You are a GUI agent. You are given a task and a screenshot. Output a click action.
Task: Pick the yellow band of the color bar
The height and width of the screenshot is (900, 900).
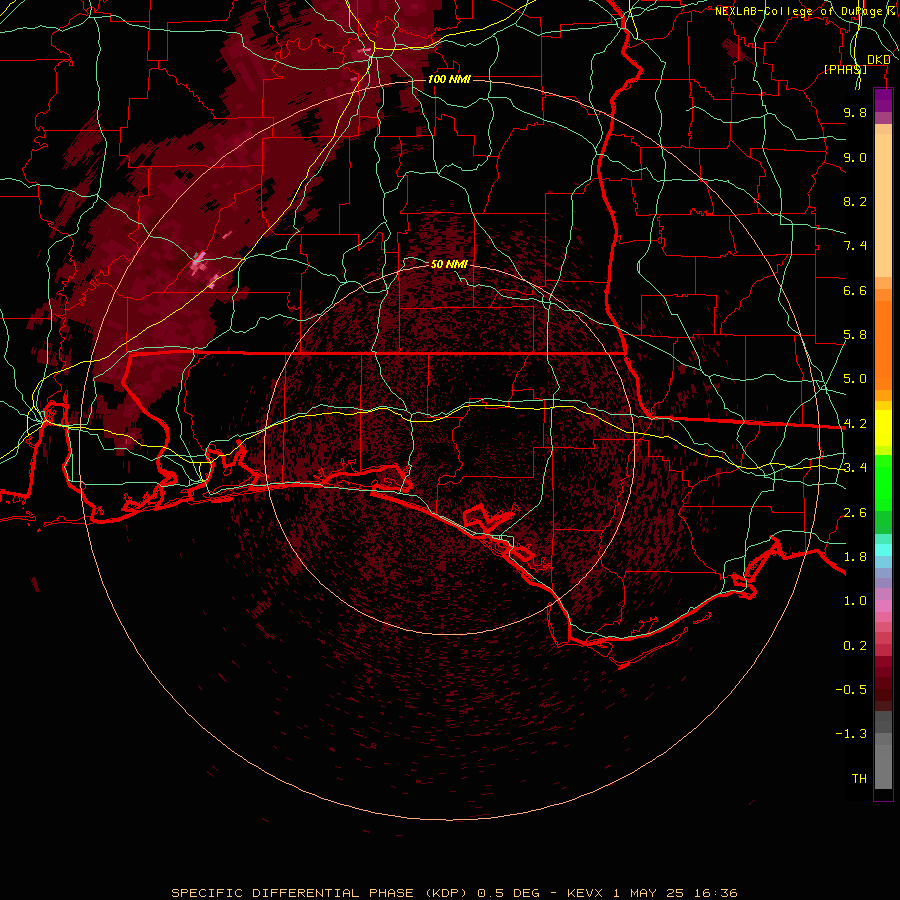[883, 428]
